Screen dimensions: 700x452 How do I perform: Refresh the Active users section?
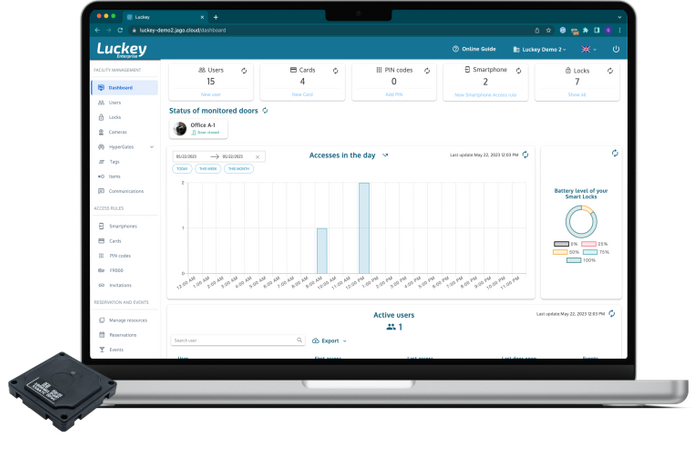coord(611,313)
